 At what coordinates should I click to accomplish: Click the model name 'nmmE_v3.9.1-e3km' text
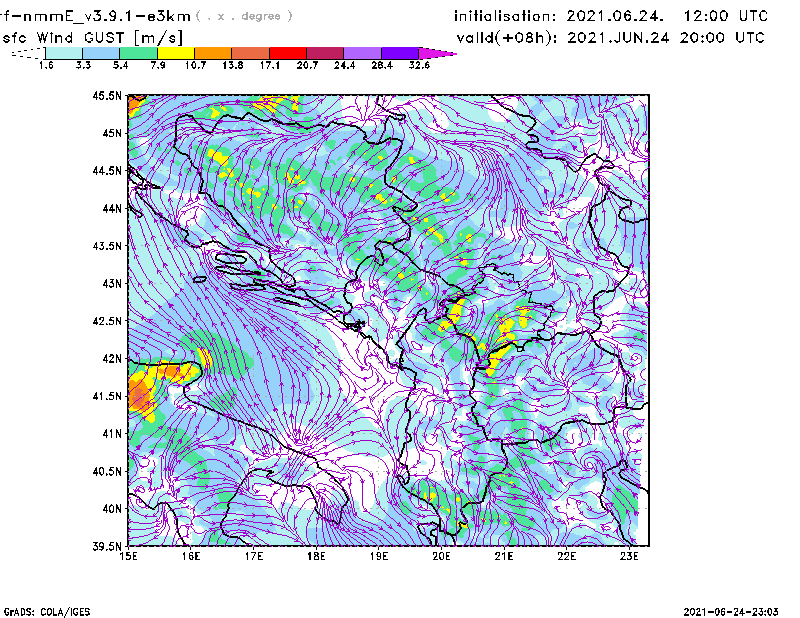coord(107,16)
